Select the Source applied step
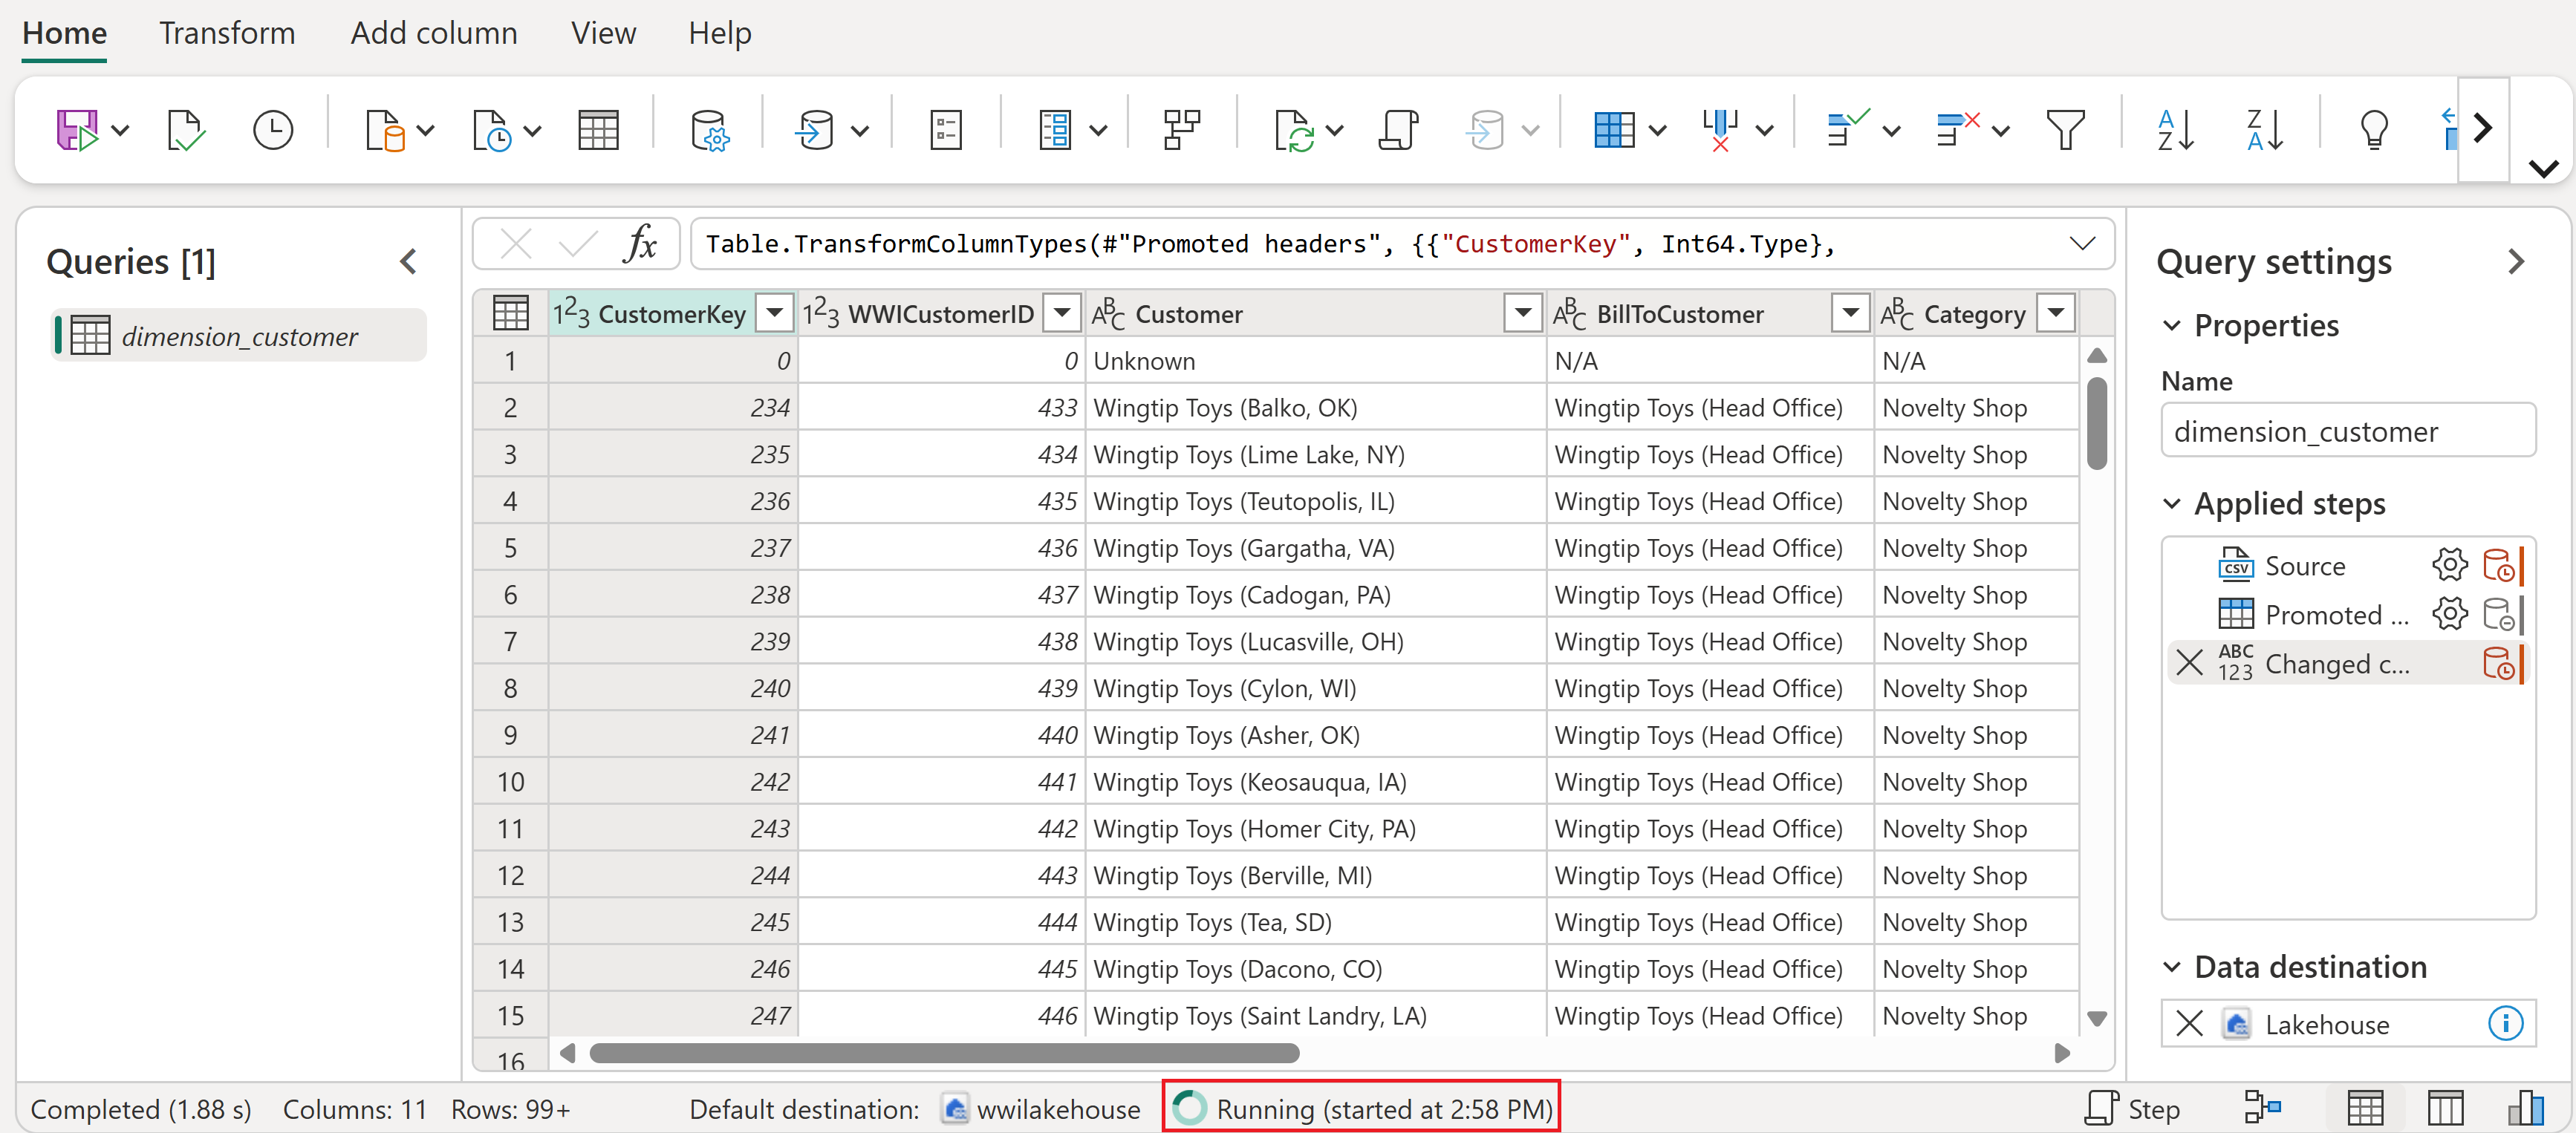The image size is (2576, 1133). tap(2304, 565)
